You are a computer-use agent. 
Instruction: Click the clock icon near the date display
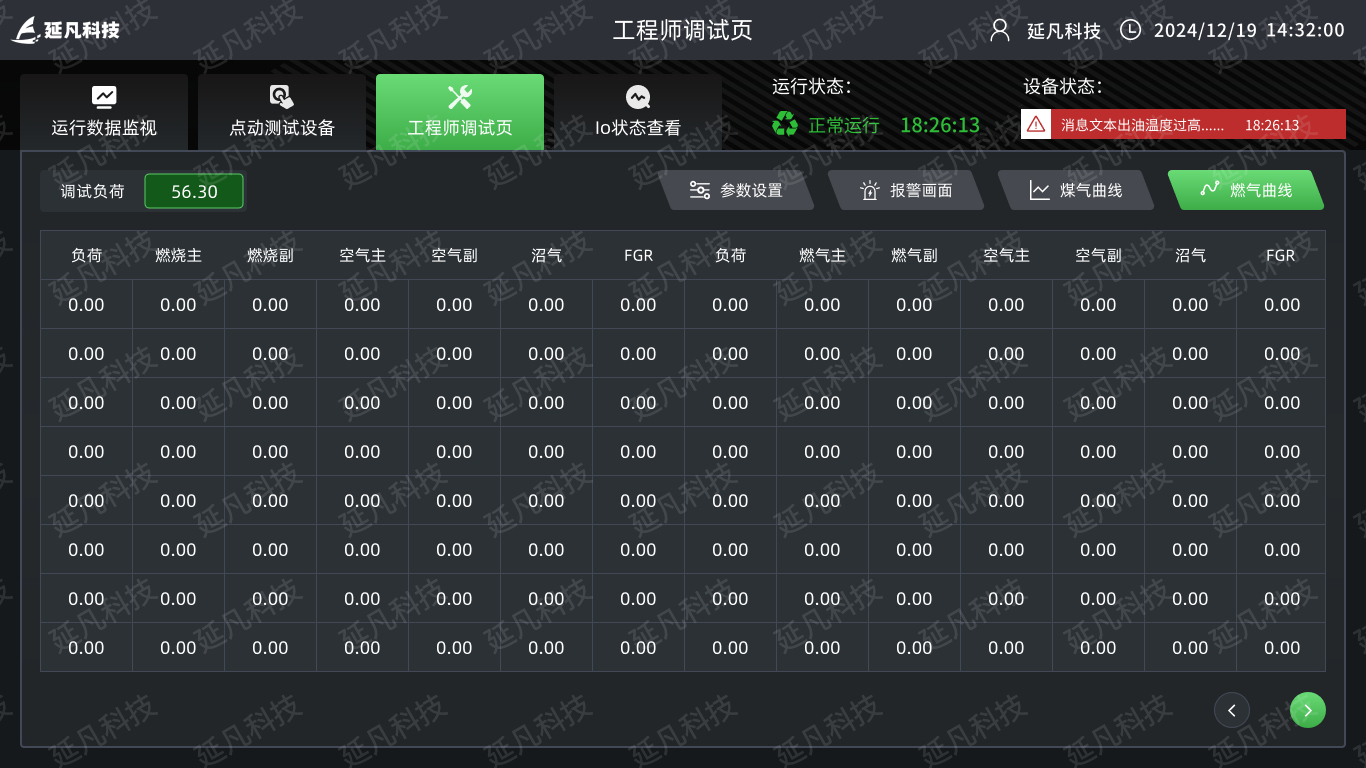pos(1131,30)
